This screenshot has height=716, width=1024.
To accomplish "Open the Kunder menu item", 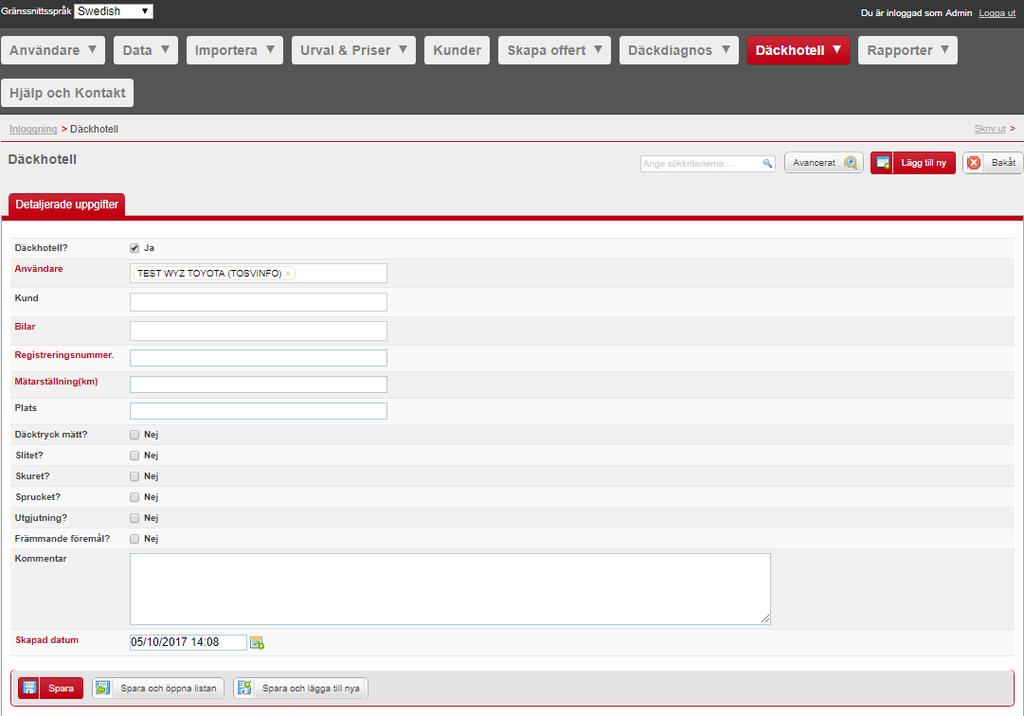I will (457, 50).
